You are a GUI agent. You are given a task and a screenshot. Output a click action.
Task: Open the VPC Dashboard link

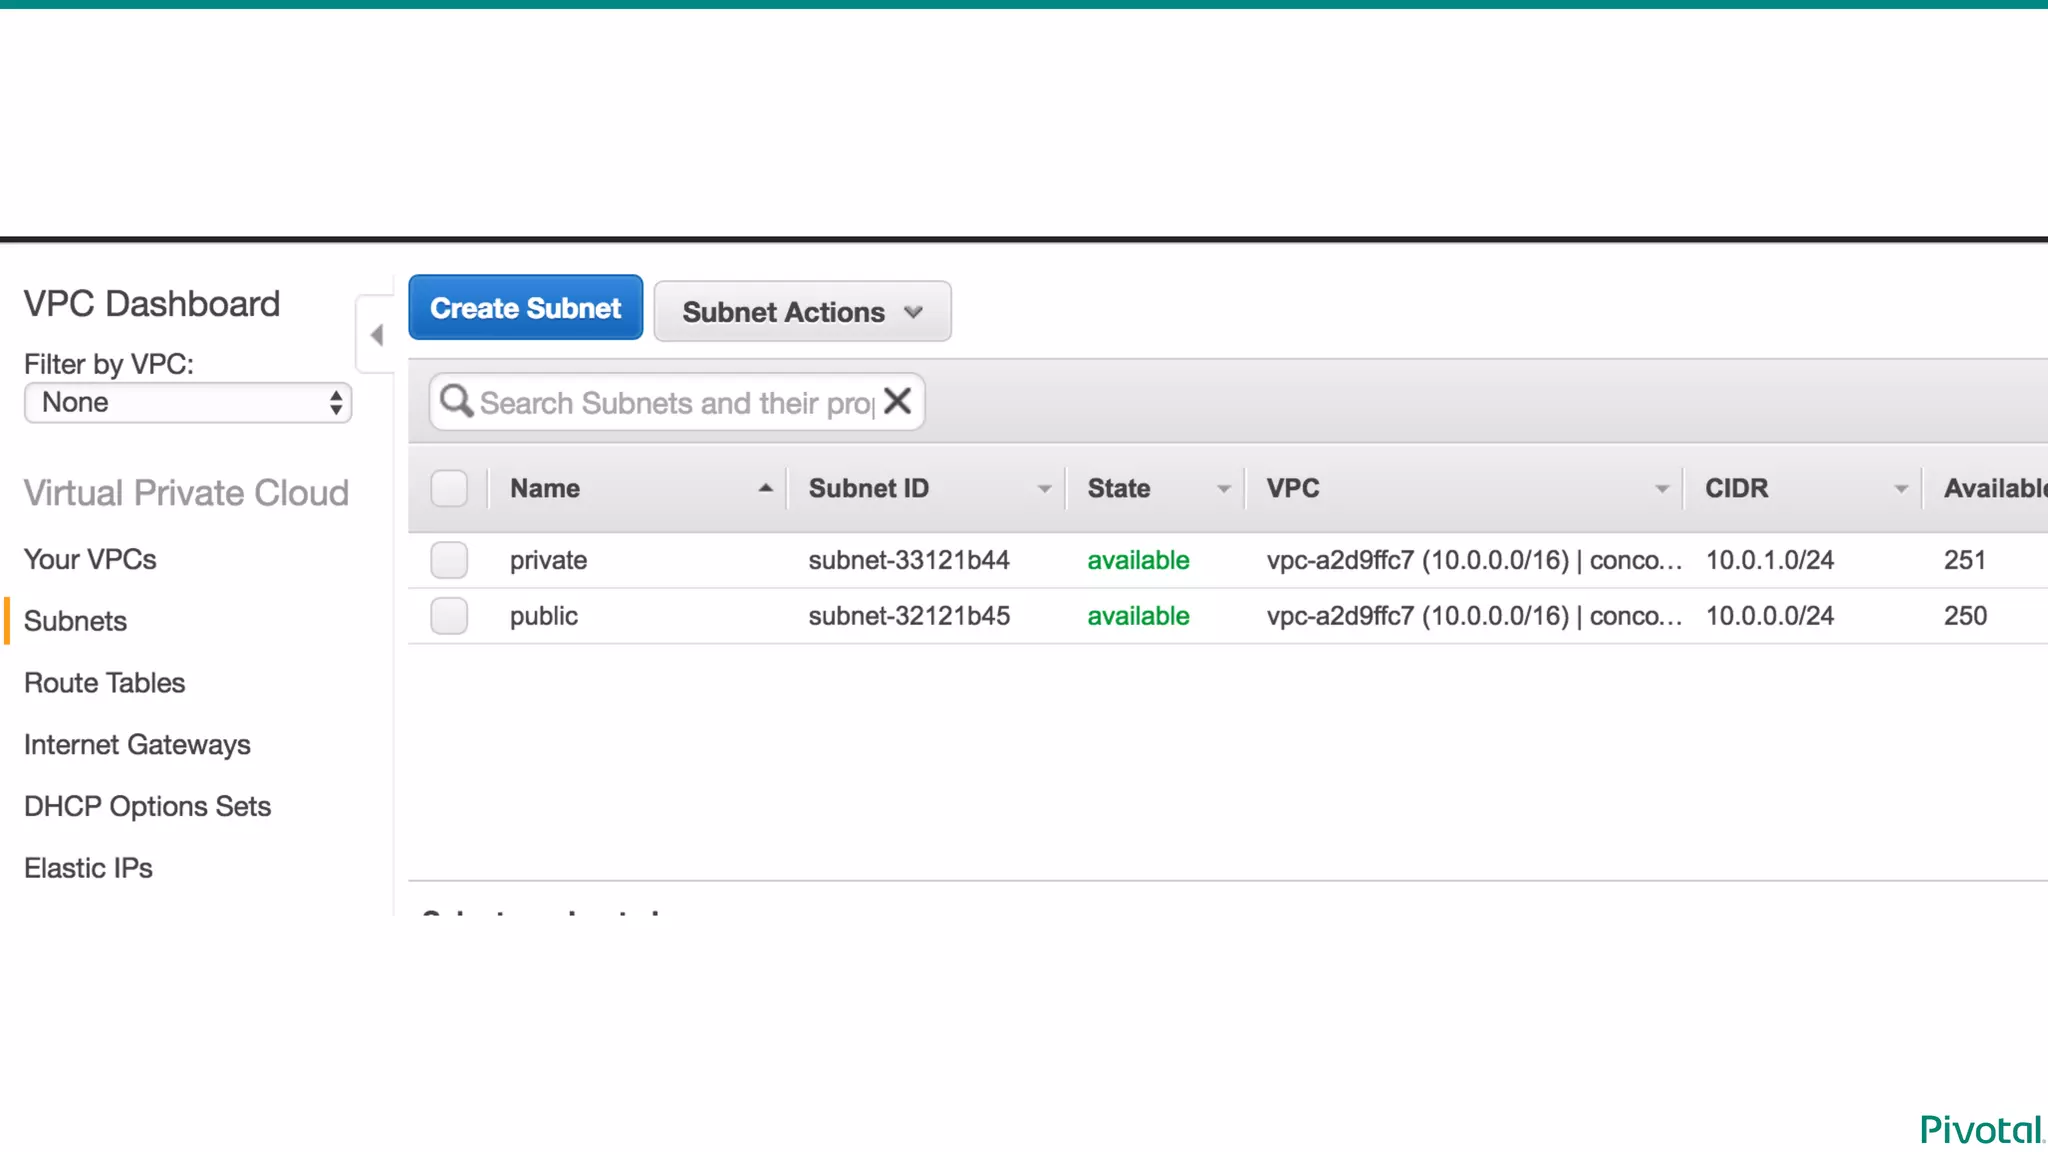[x=152, y=304]
